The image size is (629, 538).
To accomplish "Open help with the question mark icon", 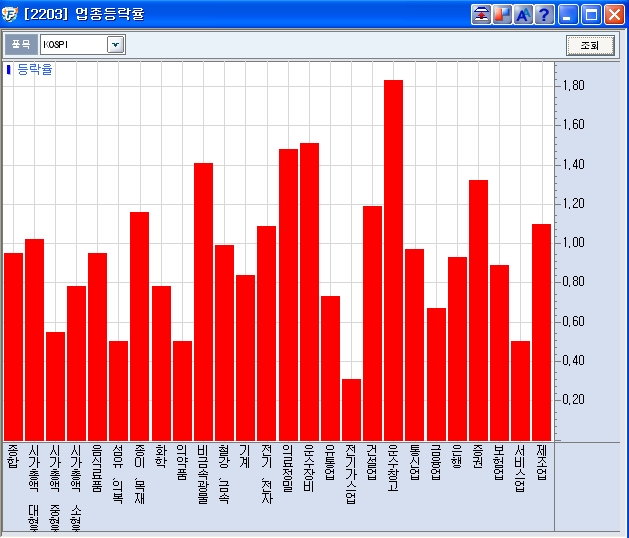I will (x=544, y=15).
